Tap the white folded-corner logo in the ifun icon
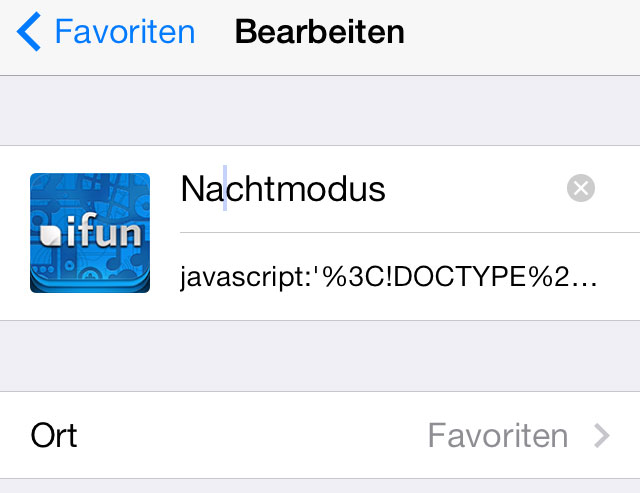The image size is (640, 493). tap(50, 235)
